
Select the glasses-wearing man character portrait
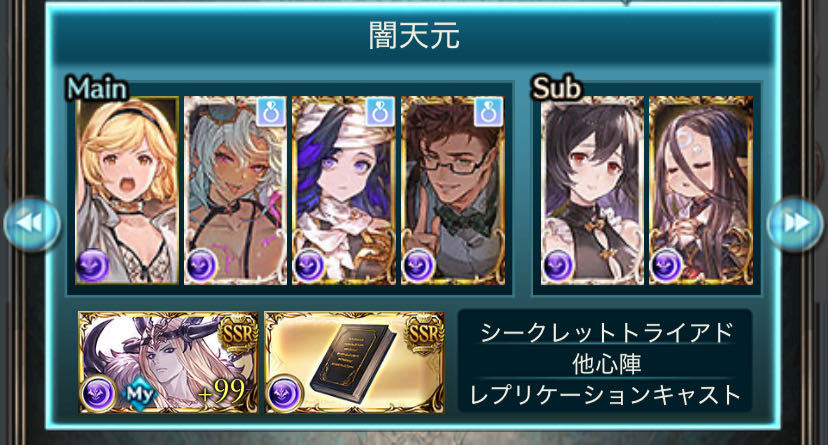[453, 191]
